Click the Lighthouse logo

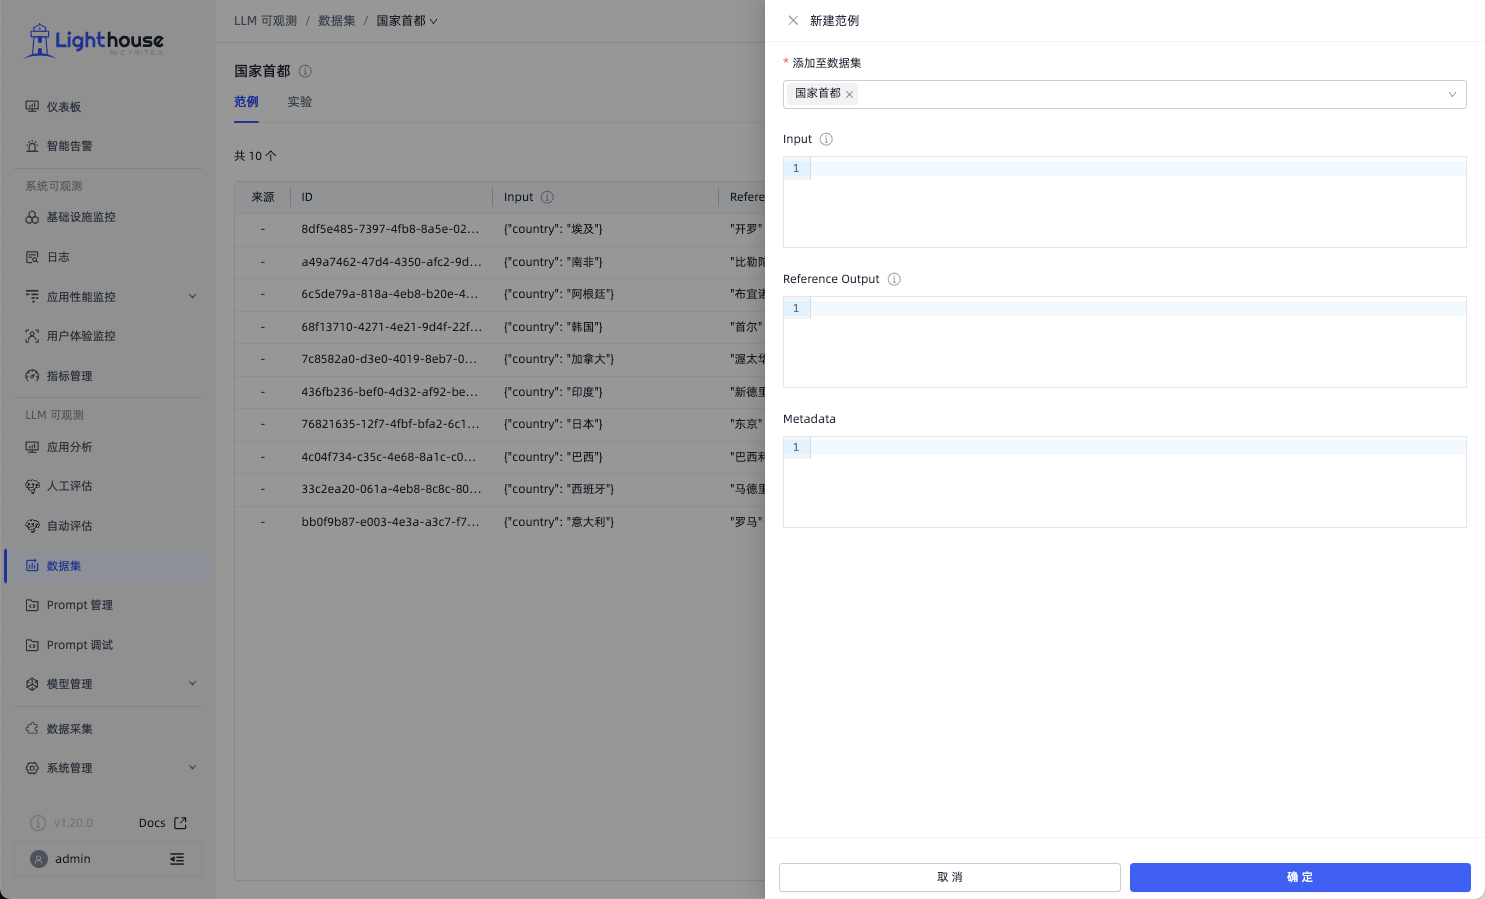pos(95,41)
